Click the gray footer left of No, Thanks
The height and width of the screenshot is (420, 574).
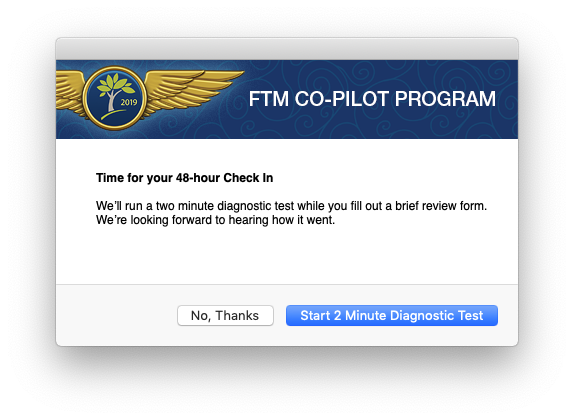(116, 315)
